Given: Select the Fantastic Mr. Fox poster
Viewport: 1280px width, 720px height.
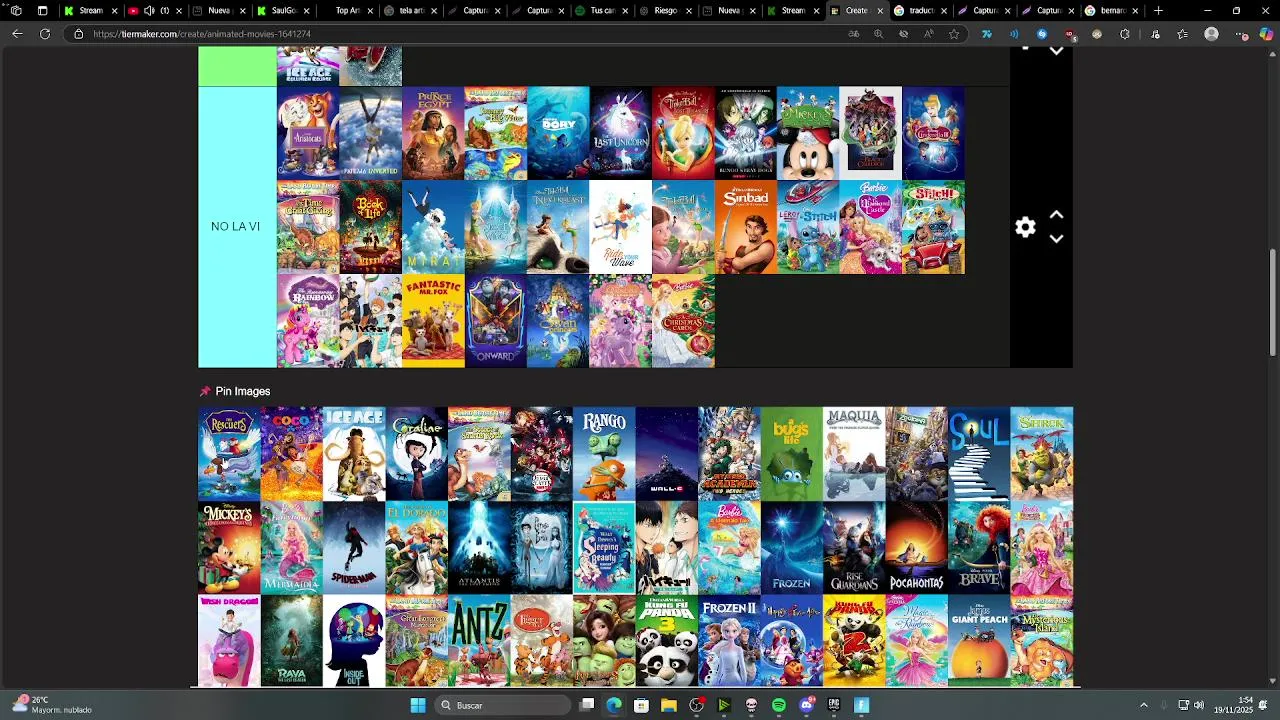Looking at the screenshot, I should pos(433,321).
